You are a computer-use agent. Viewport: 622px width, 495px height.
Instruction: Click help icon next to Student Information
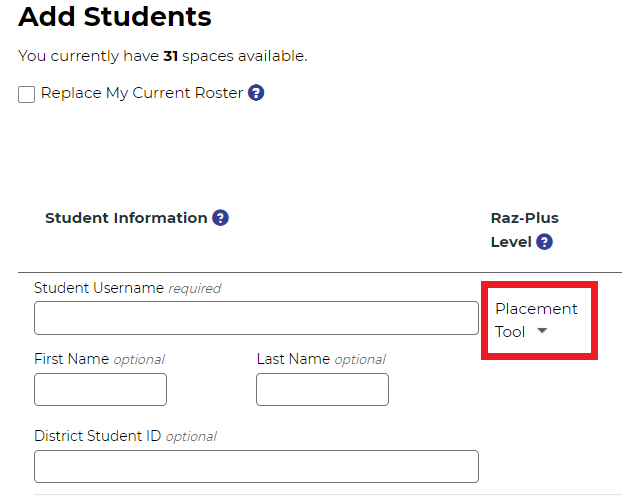pos(221,218)
